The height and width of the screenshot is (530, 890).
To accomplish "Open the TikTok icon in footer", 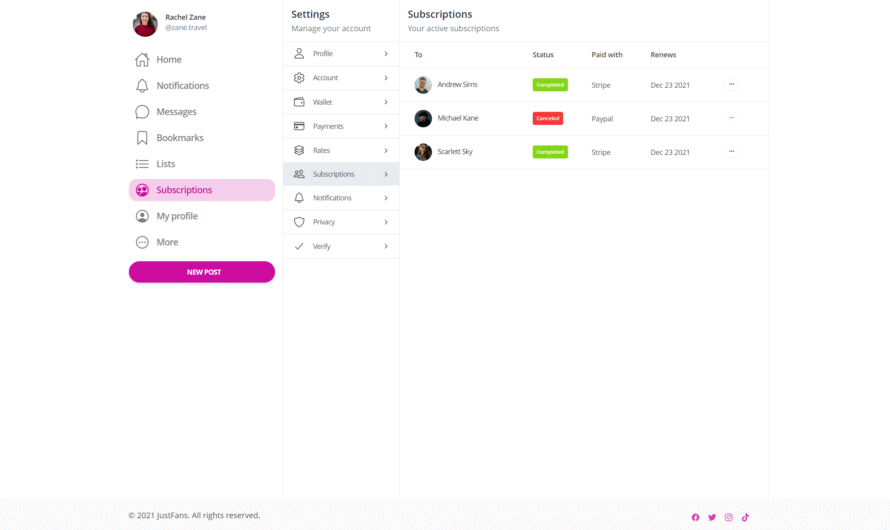I will 745,517.
